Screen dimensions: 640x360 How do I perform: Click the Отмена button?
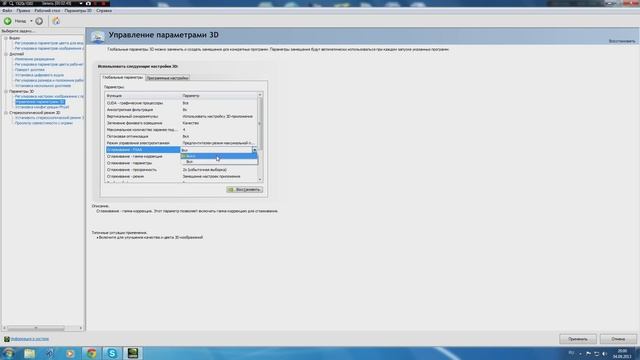point(618,339)
